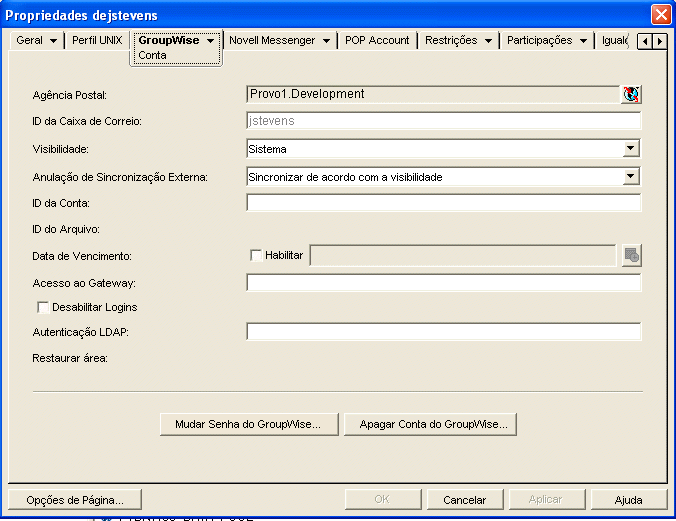Open the Anulação de Sincronização Externa dropdown
Screen dimensions: 676x521
(x=630, y=176)
